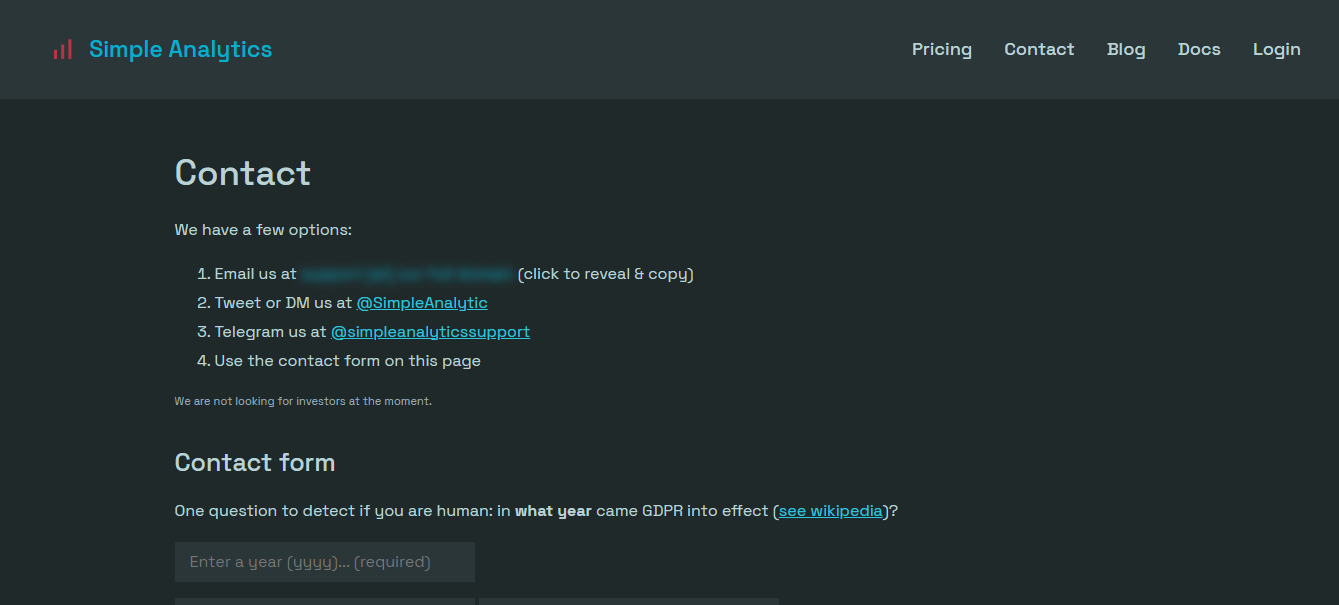The image size is (1339, 605).
Task: Open the Docs page
Action: [1199, 49]
